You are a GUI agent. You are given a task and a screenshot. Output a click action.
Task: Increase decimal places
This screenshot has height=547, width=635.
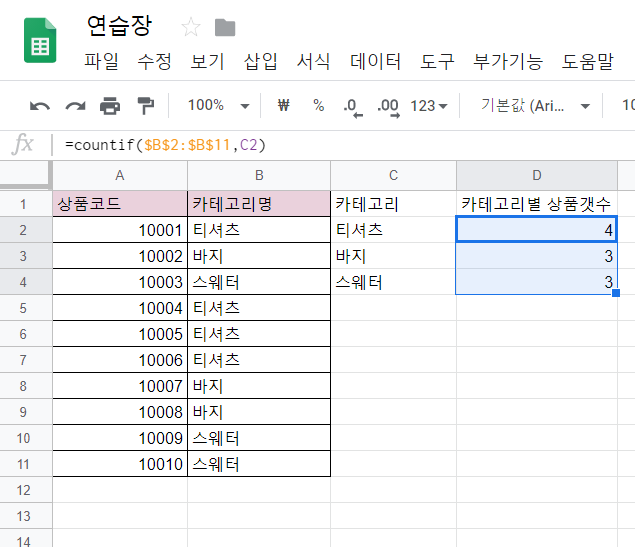pos(388,107)
